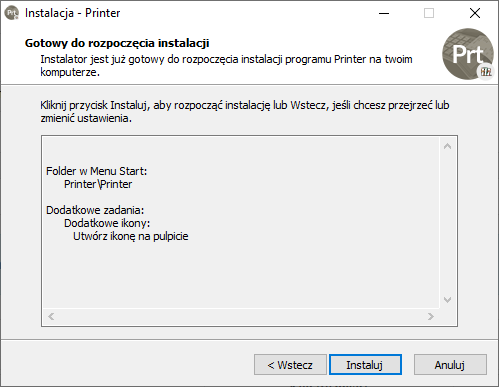Click the large round Prt logo
This screenshot has width=499, height=387.
(468, 54)
